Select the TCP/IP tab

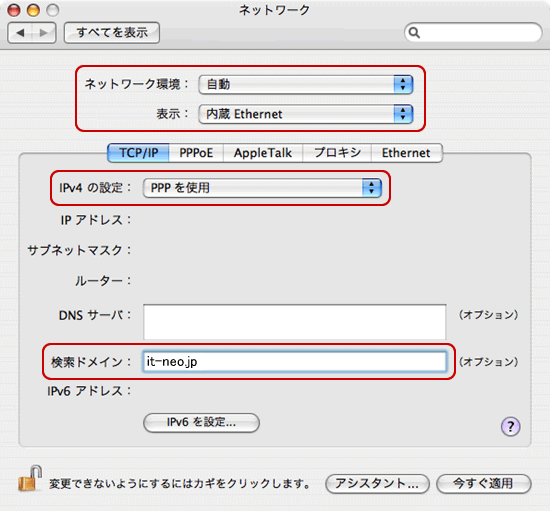138,153
